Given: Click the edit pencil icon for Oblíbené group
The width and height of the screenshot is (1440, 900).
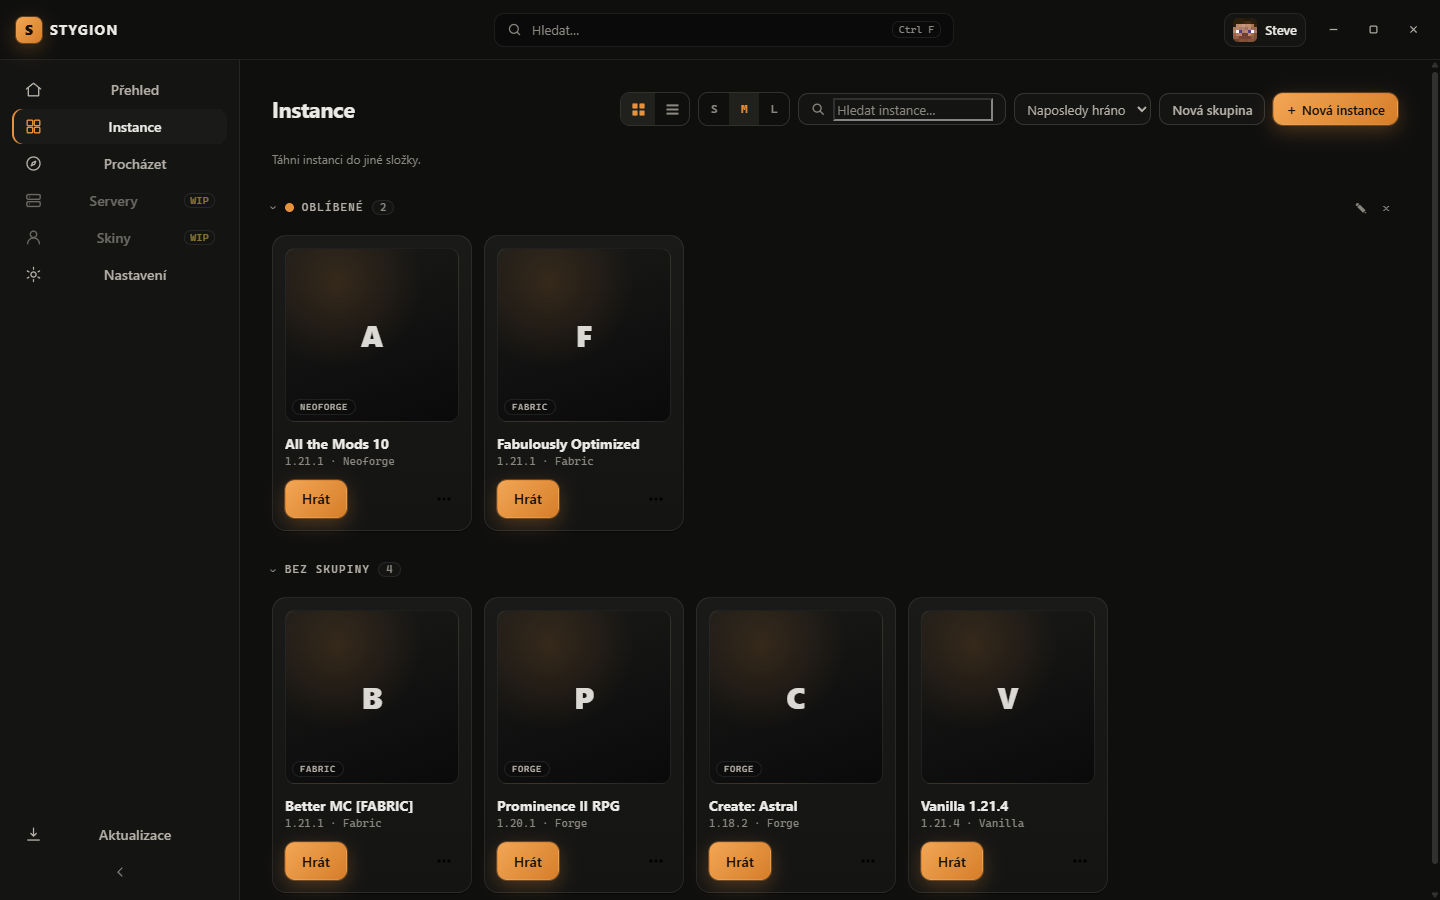Looking at the screenshot, I should point(1360,208).
